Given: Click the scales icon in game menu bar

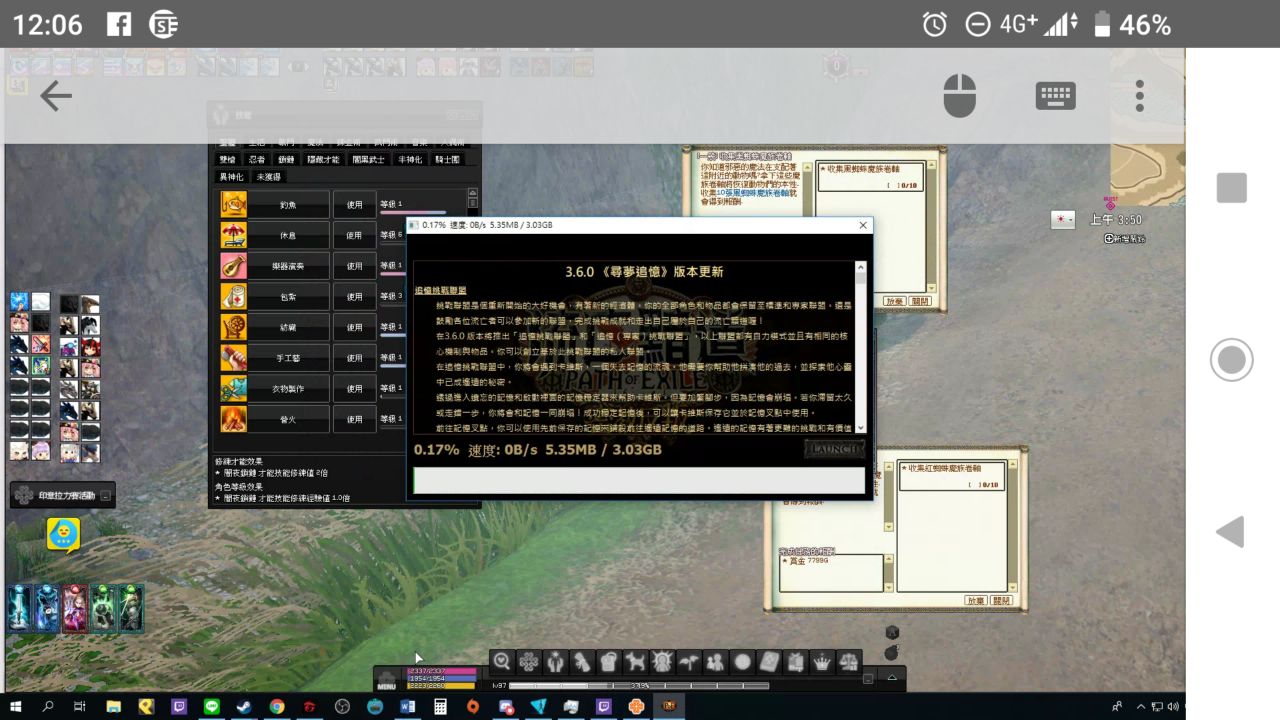Looking at the screenshot, I should 849,661.
